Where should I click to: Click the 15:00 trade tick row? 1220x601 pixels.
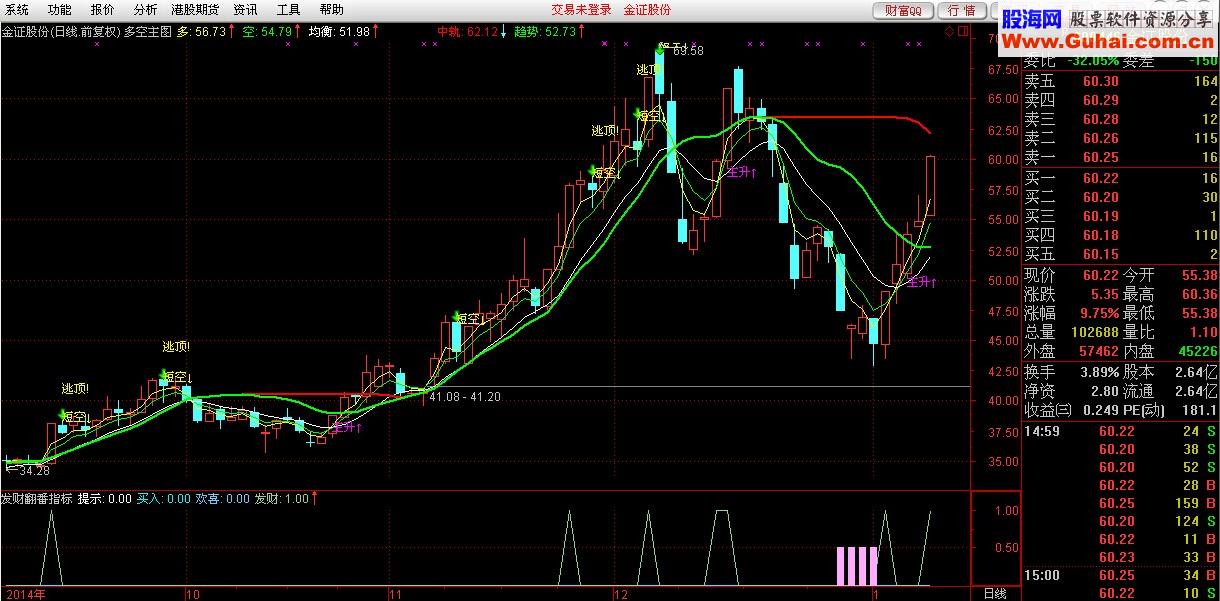pyautogui.click(x=1121, y=575)
